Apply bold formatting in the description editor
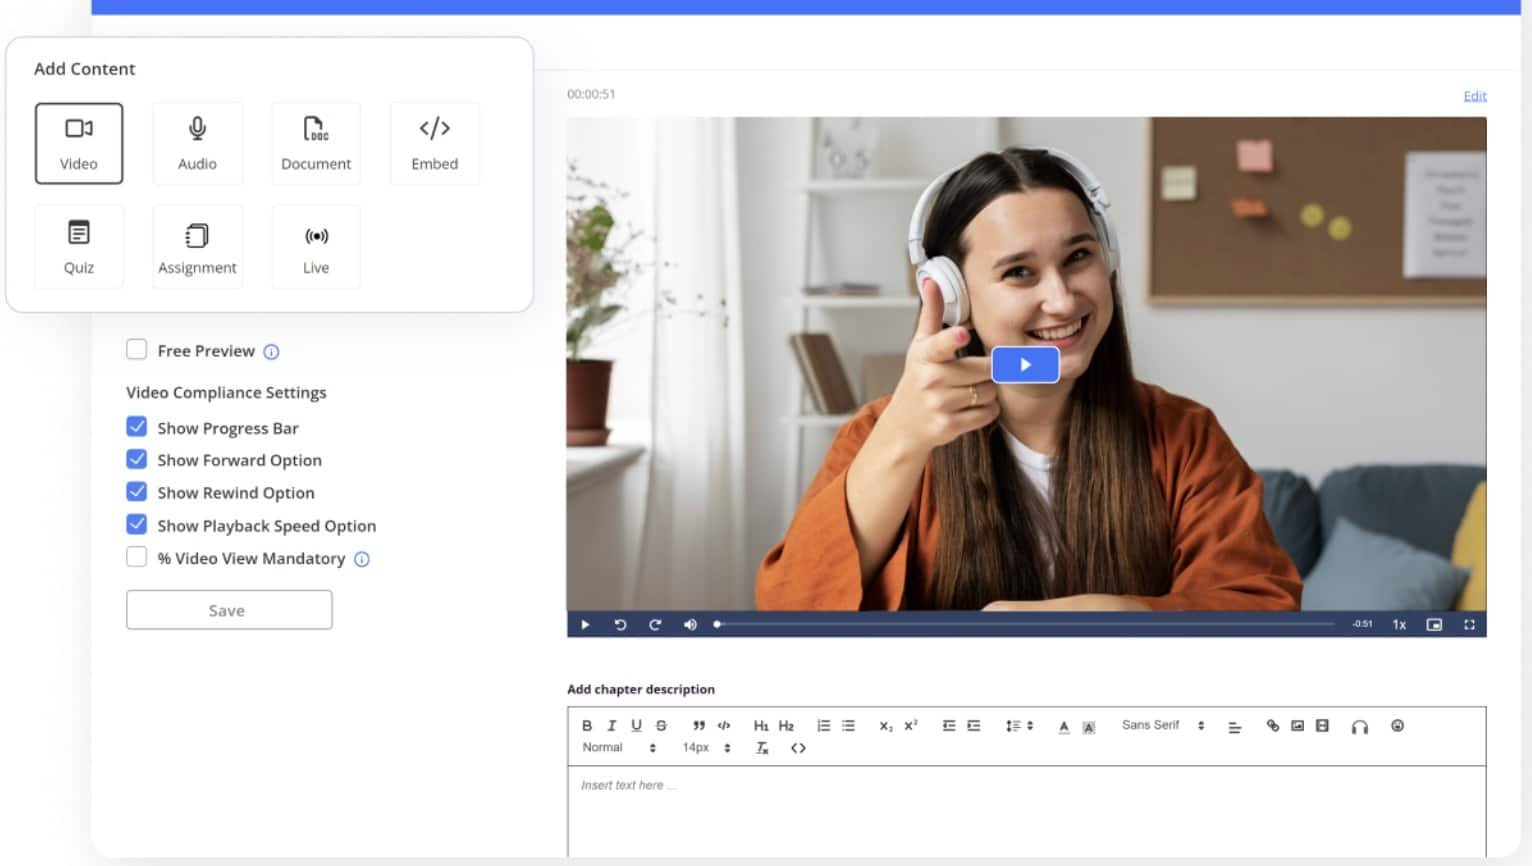Viewport: 1532px width, 866px height. (x=587, y=726)
